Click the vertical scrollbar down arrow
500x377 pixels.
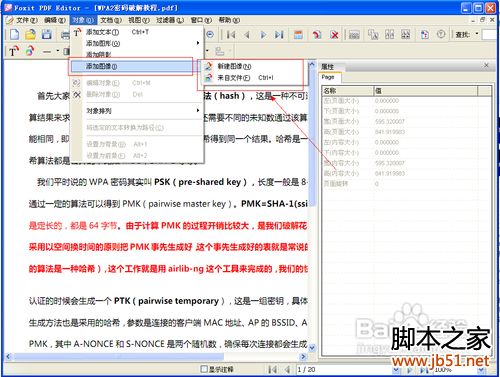(312, 348)
